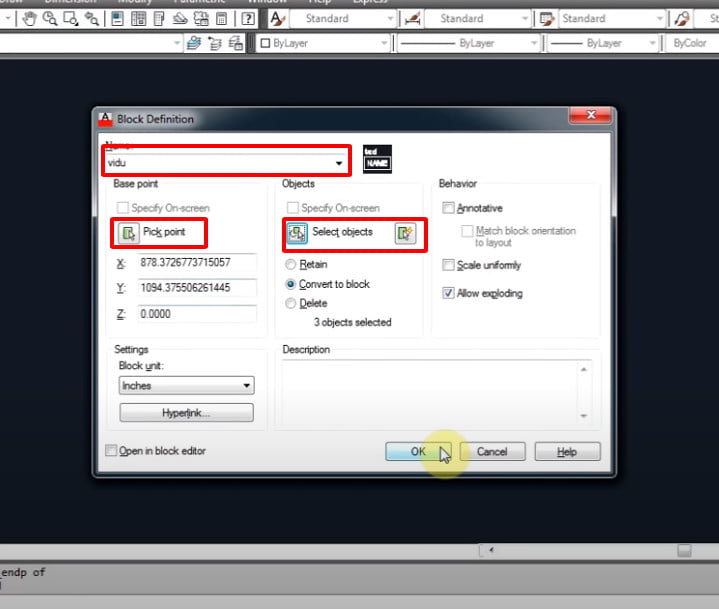Screen dimensions: 719x609
Task: Check Specify On-screen under Objects
Action: coord(293,208)
